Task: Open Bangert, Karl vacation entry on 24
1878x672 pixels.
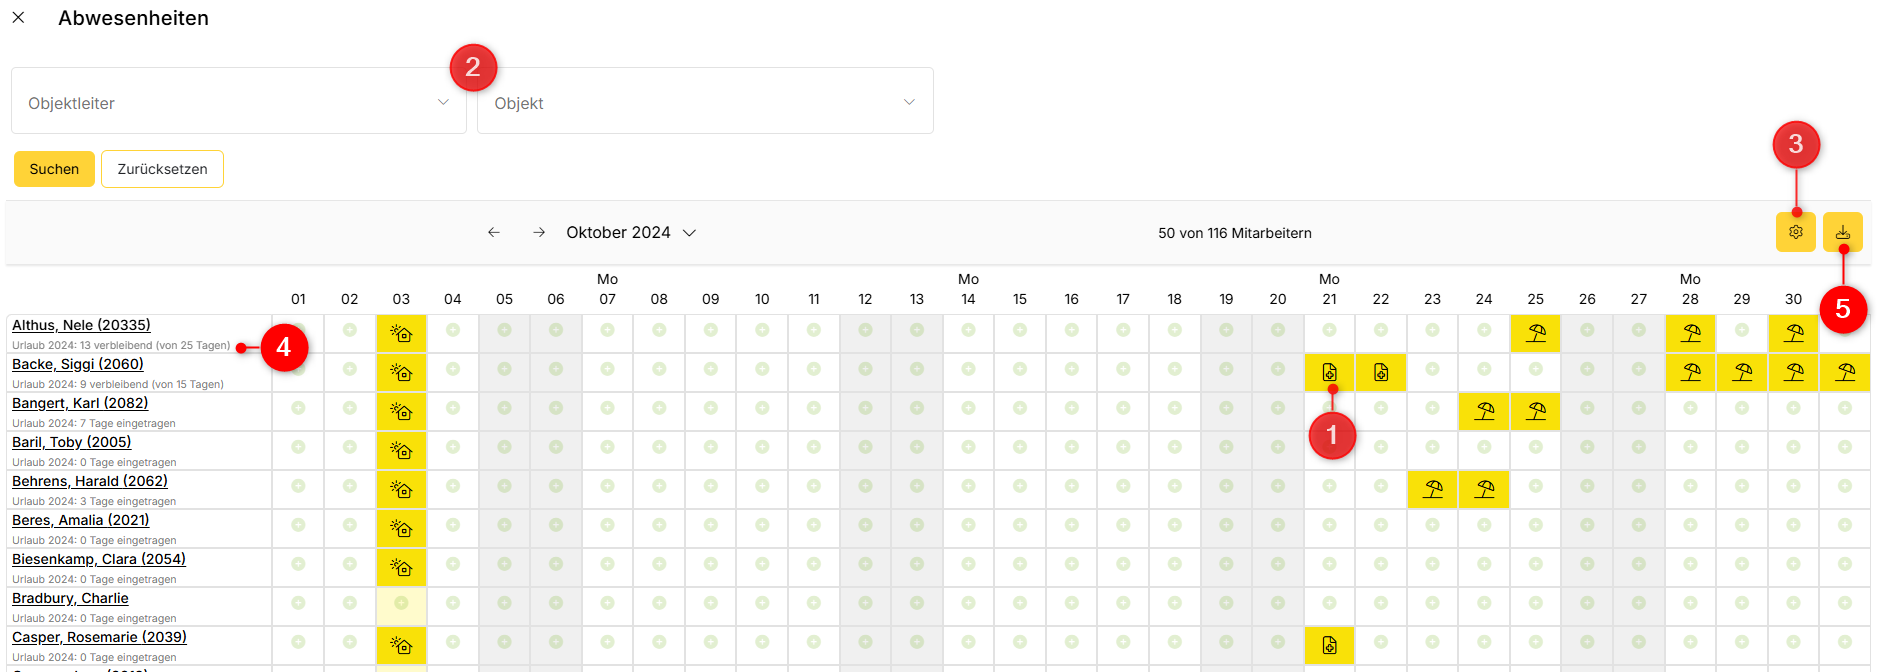Action: tap(1484, 411)
